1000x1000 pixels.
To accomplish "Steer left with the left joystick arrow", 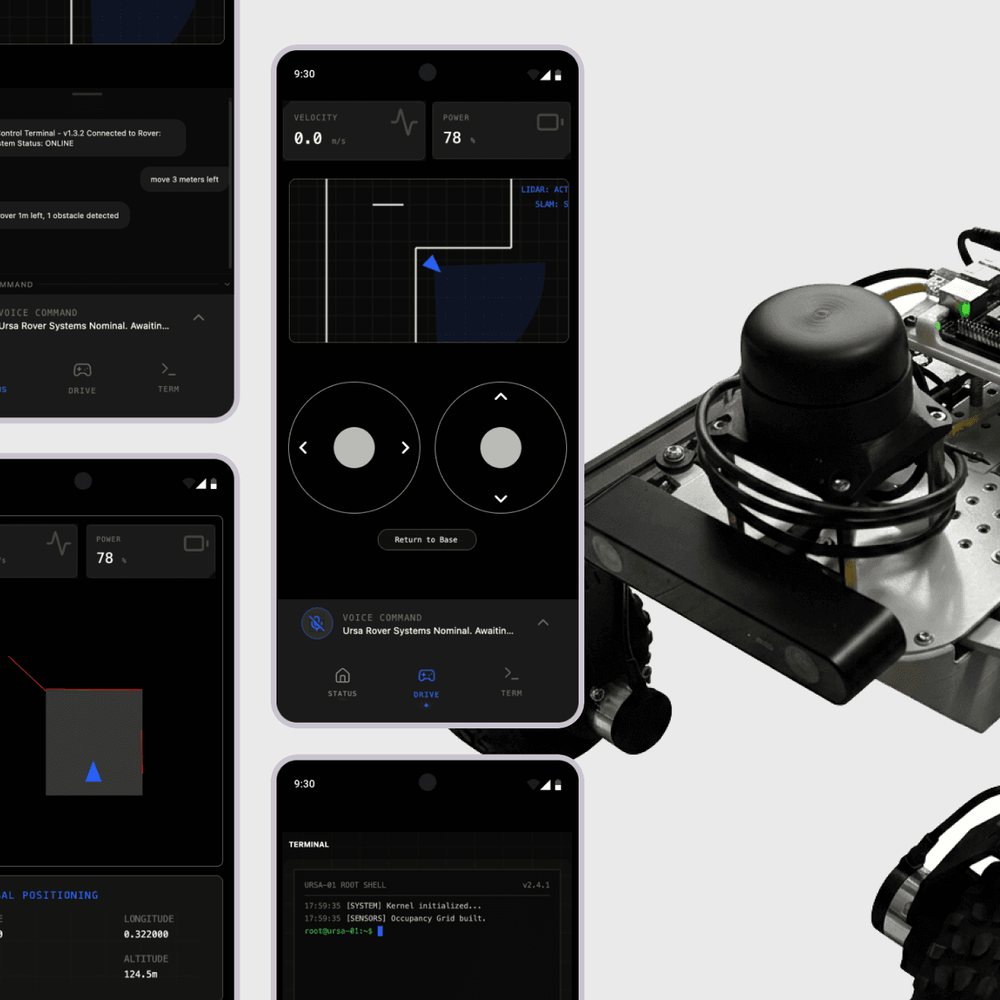I will 304,448.
